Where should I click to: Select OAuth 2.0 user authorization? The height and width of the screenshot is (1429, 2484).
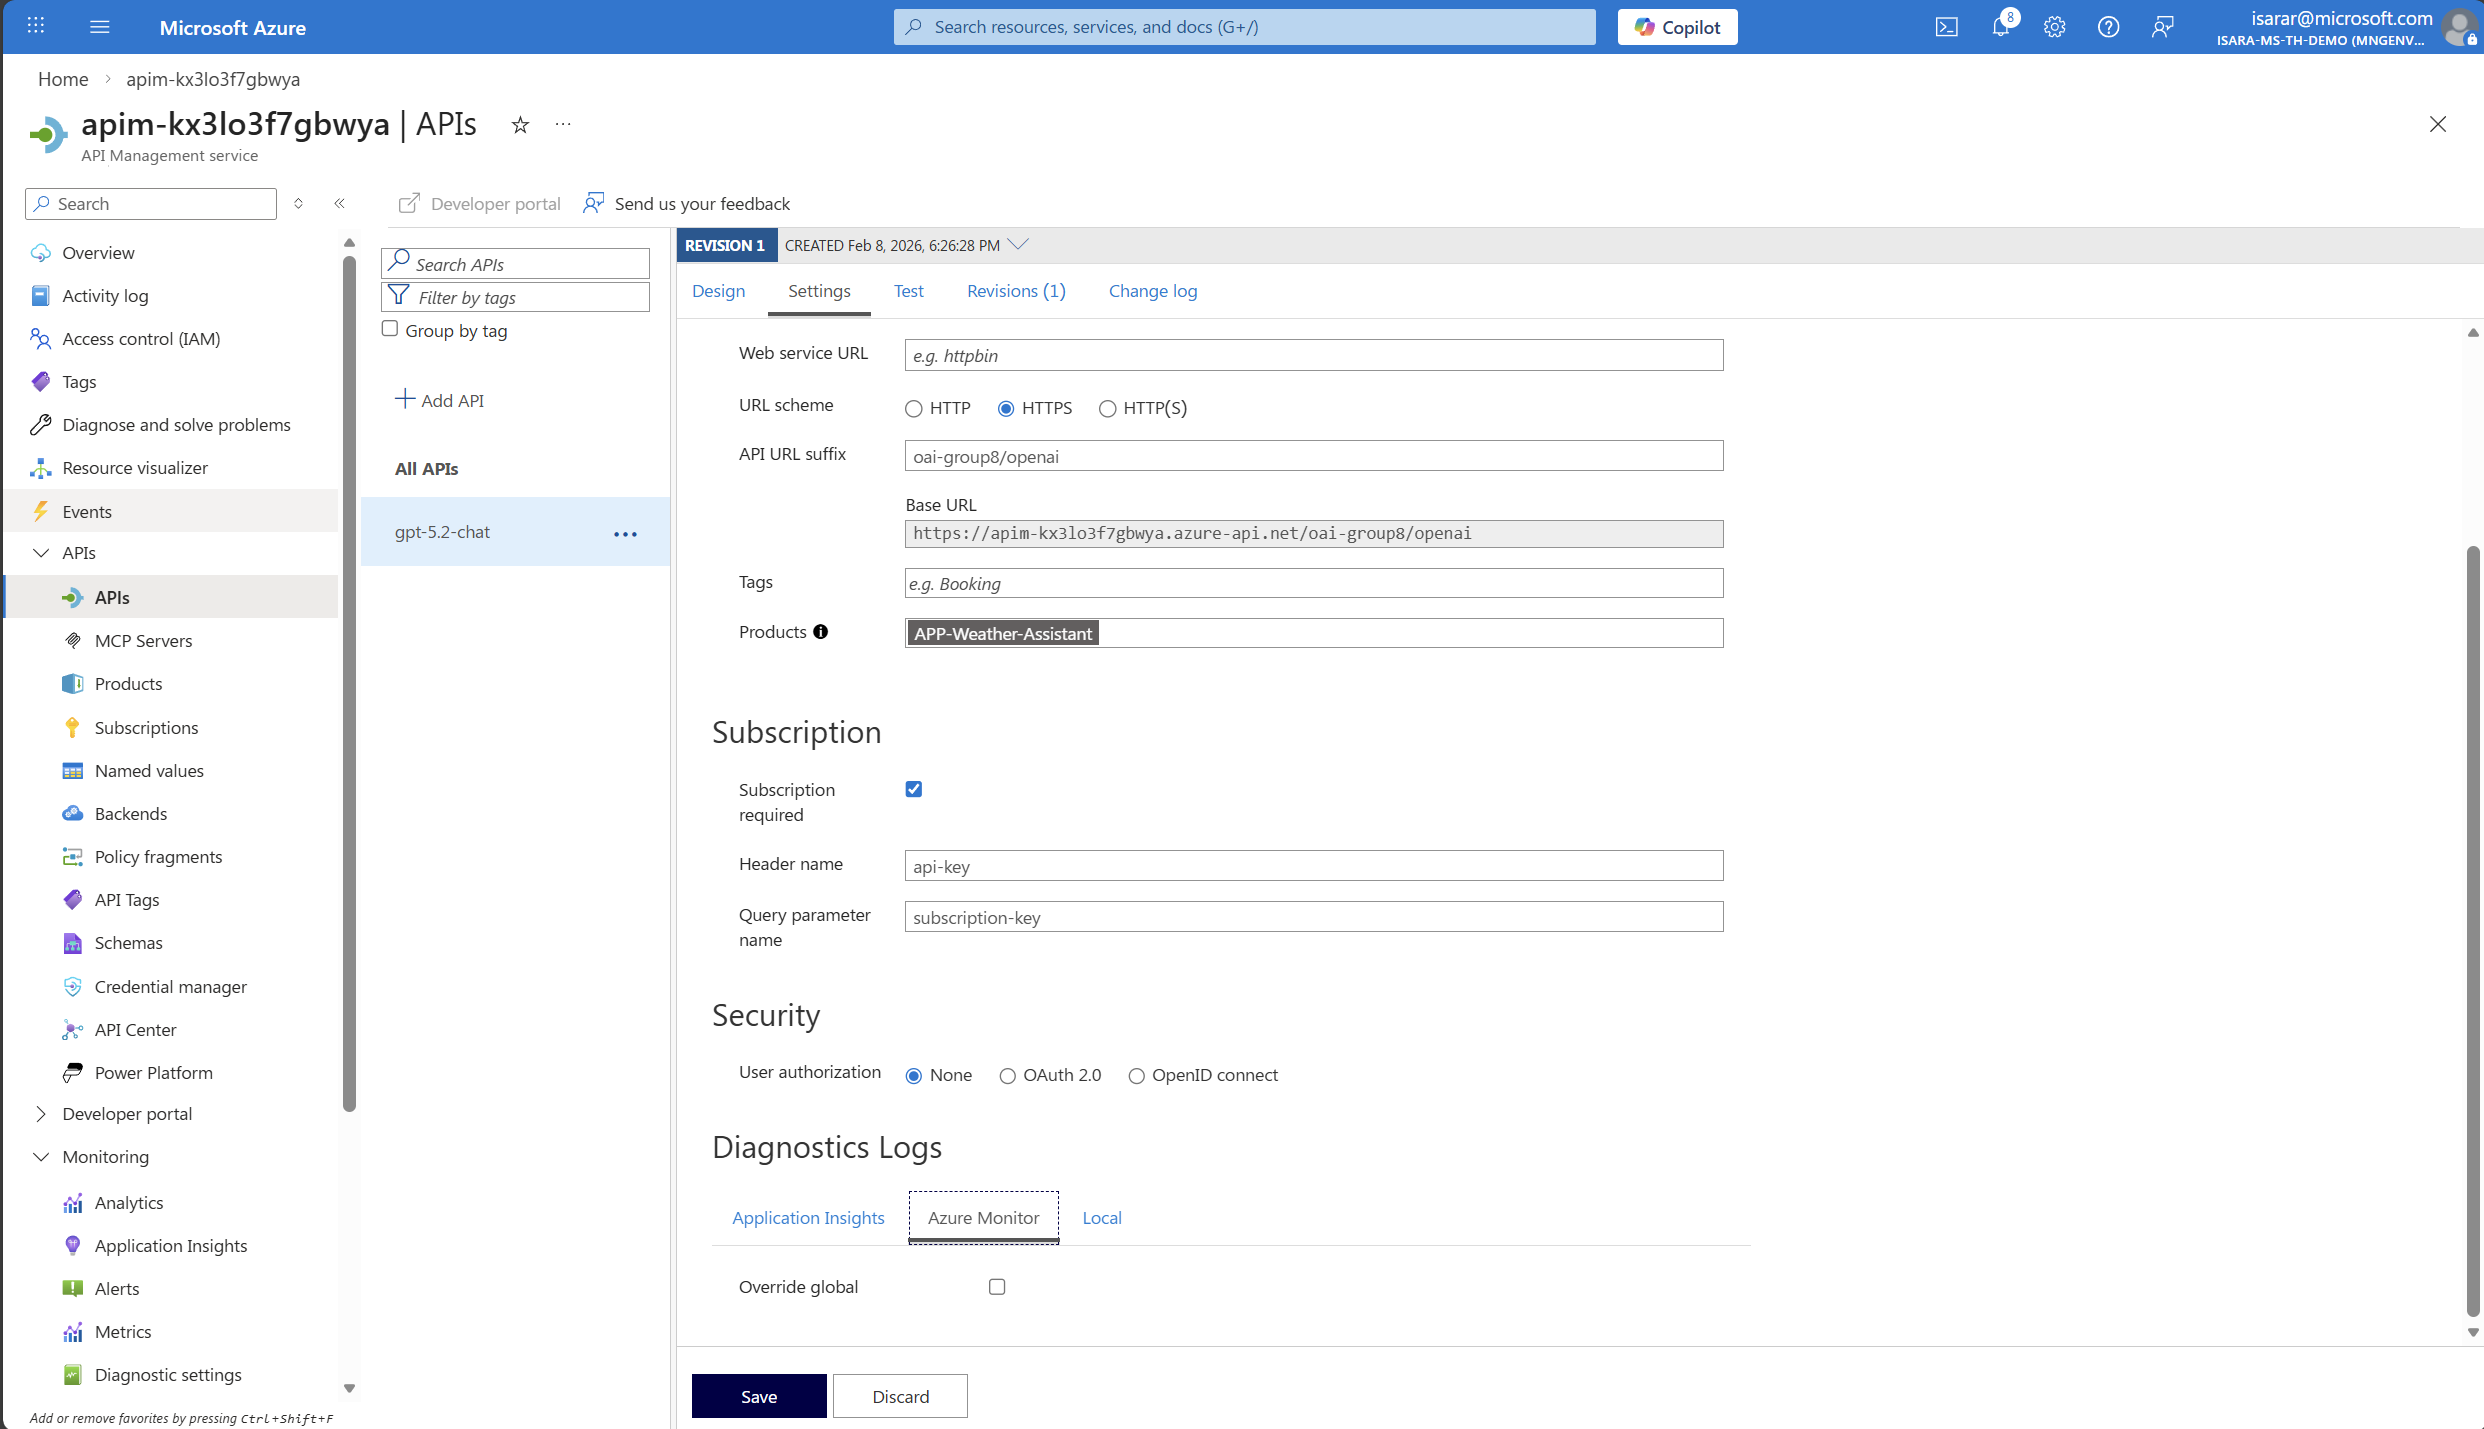[x=1007, y=1076]
